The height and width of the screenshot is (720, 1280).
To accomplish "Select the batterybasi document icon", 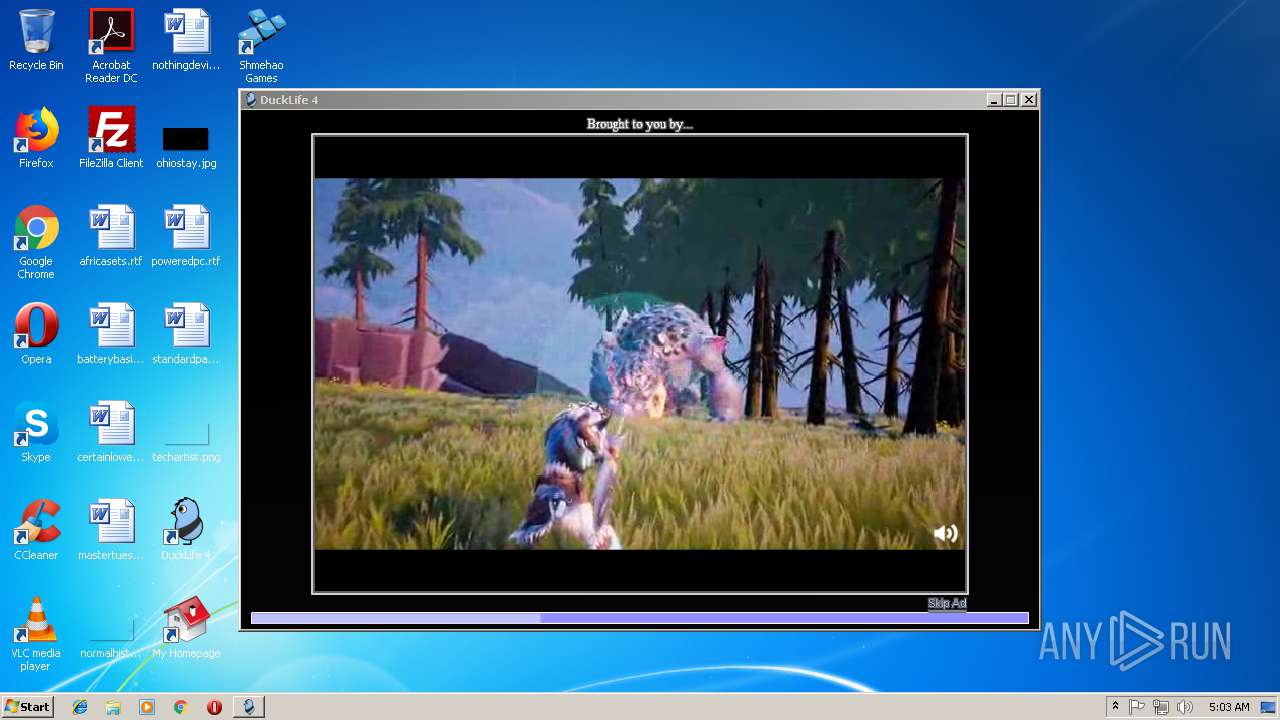I will click(111, 335).
